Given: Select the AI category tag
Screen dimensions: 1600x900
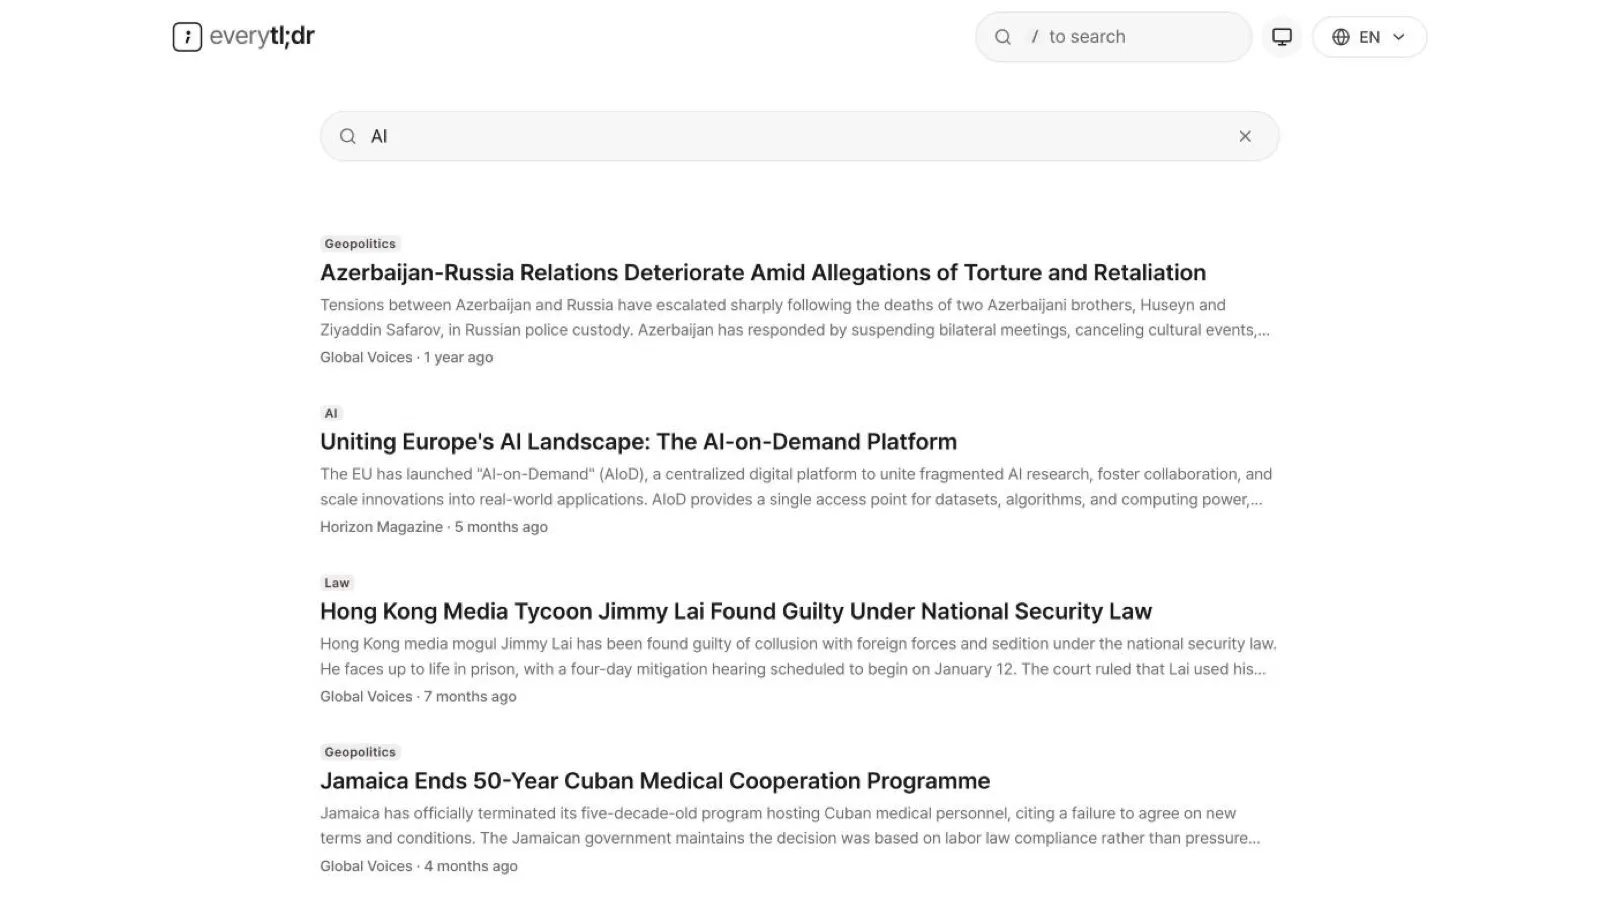Looking at the screenshot, I should pos(331,413).
